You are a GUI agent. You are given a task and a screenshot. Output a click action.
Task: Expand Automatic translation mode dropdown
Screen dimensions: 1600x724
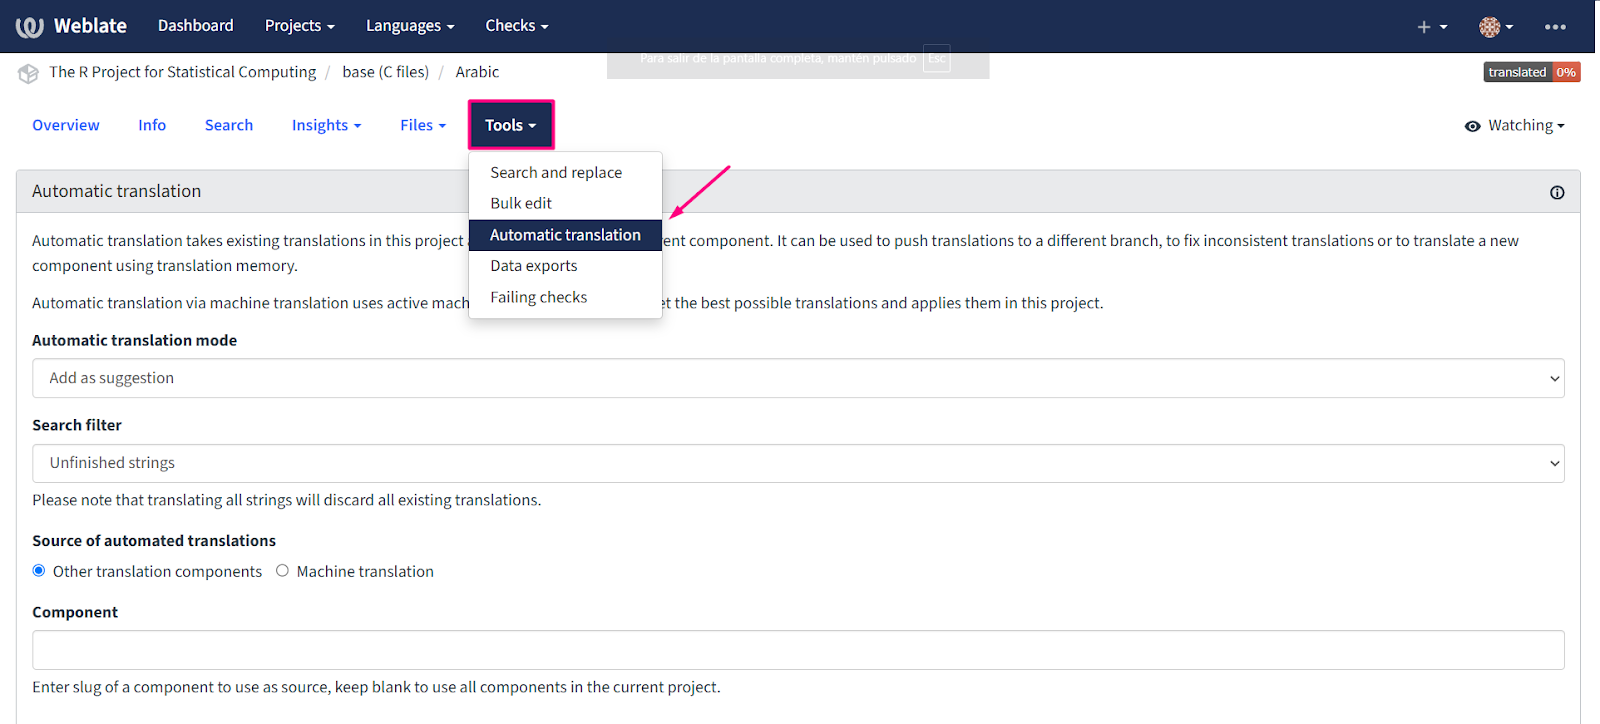tap(798, 378)
